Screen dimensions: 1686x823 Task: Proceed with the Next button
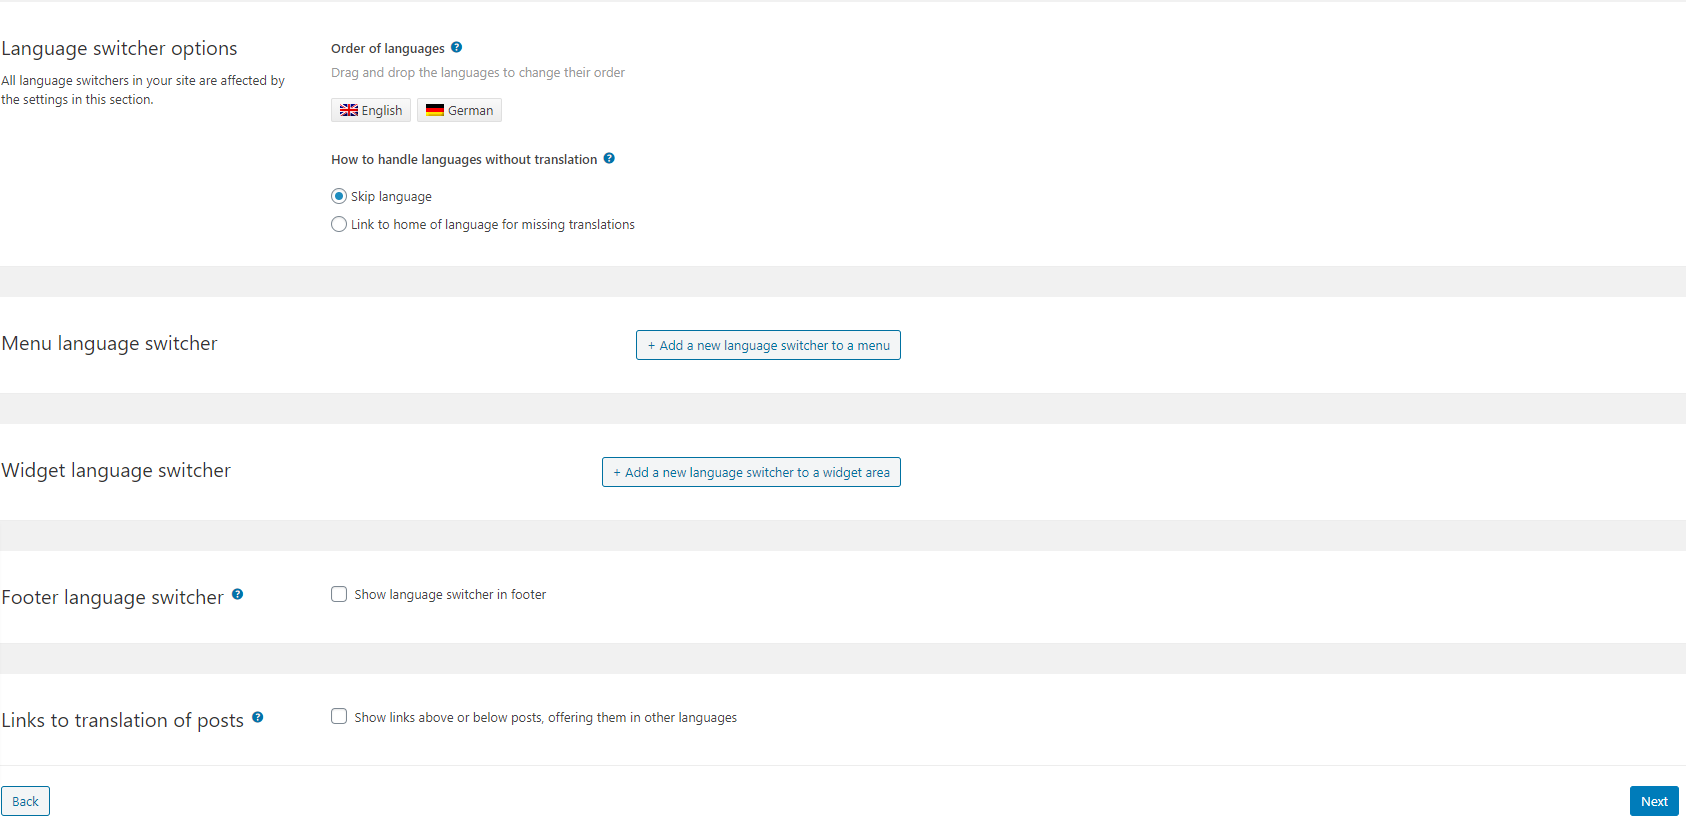tap(1654, 801)
